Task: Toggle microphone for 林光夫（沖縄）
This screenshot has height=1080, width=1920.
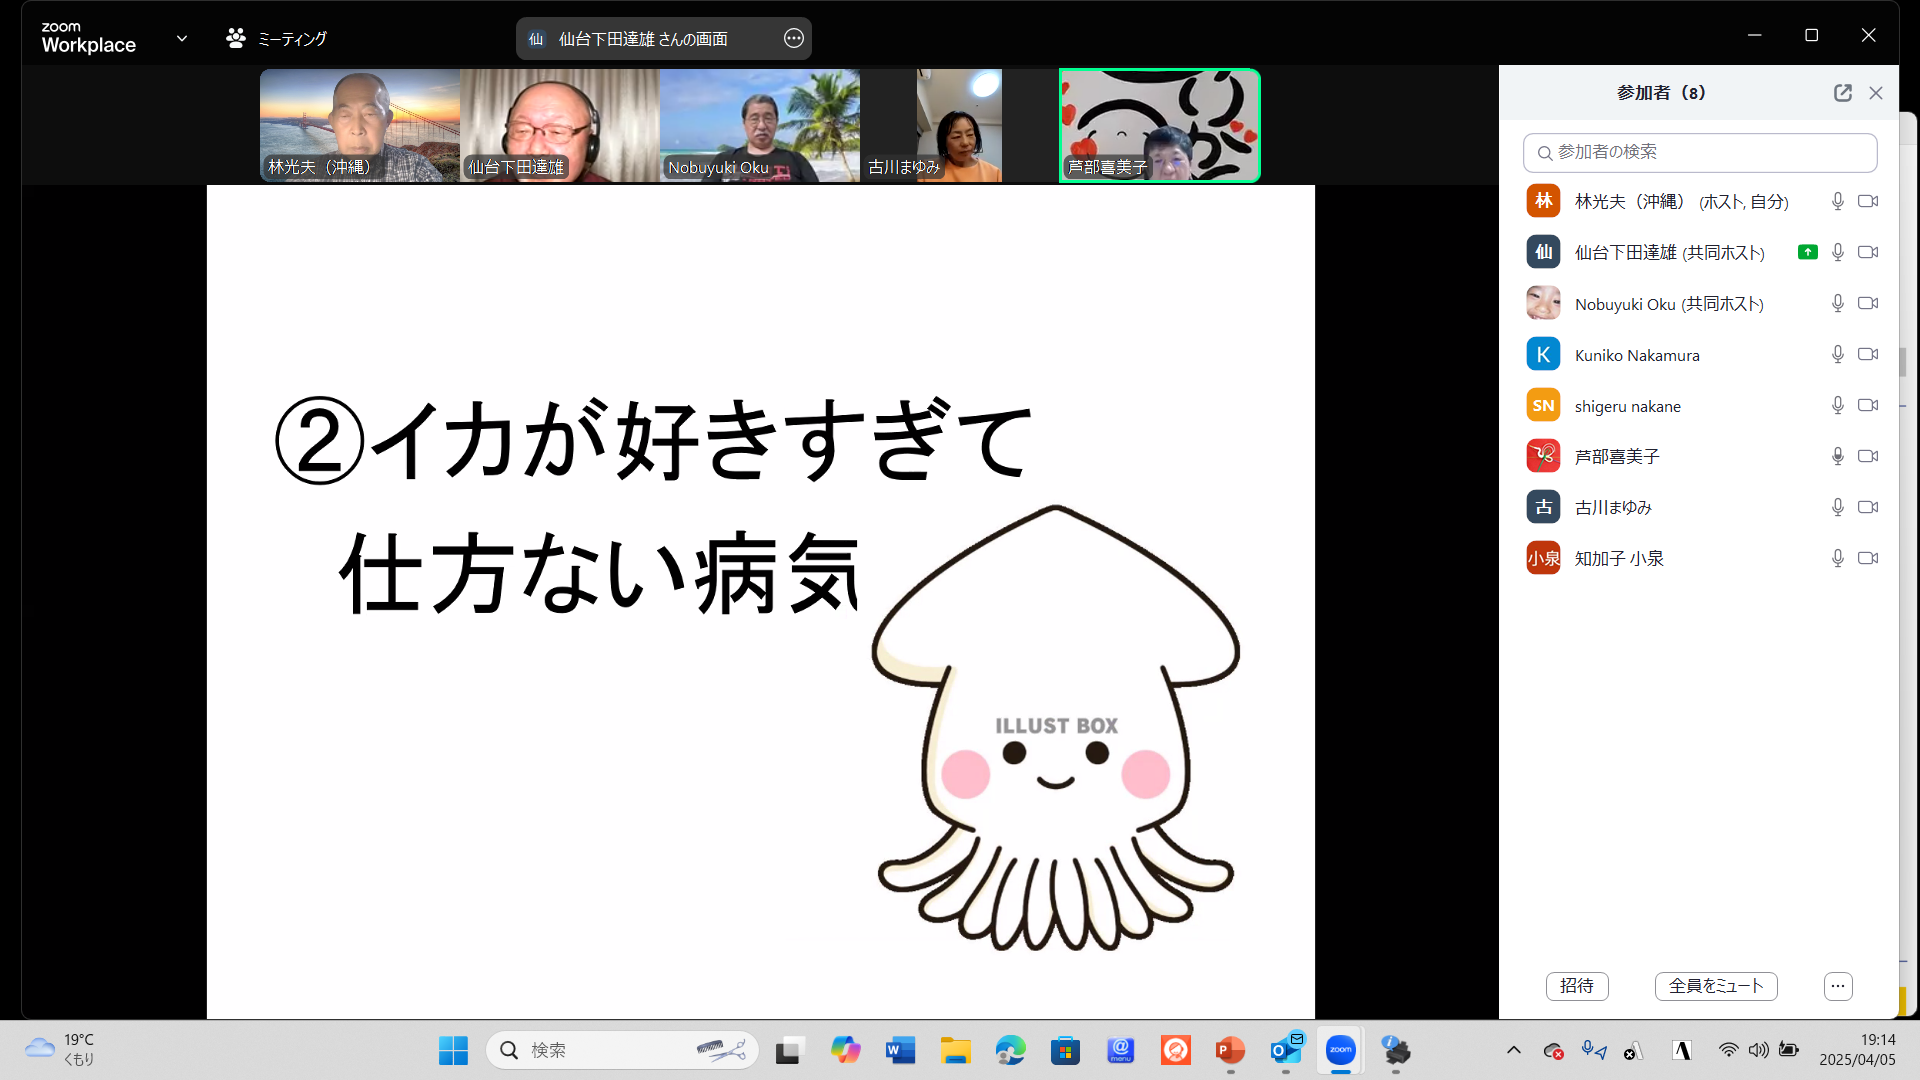Action: tap(1838, 201)
